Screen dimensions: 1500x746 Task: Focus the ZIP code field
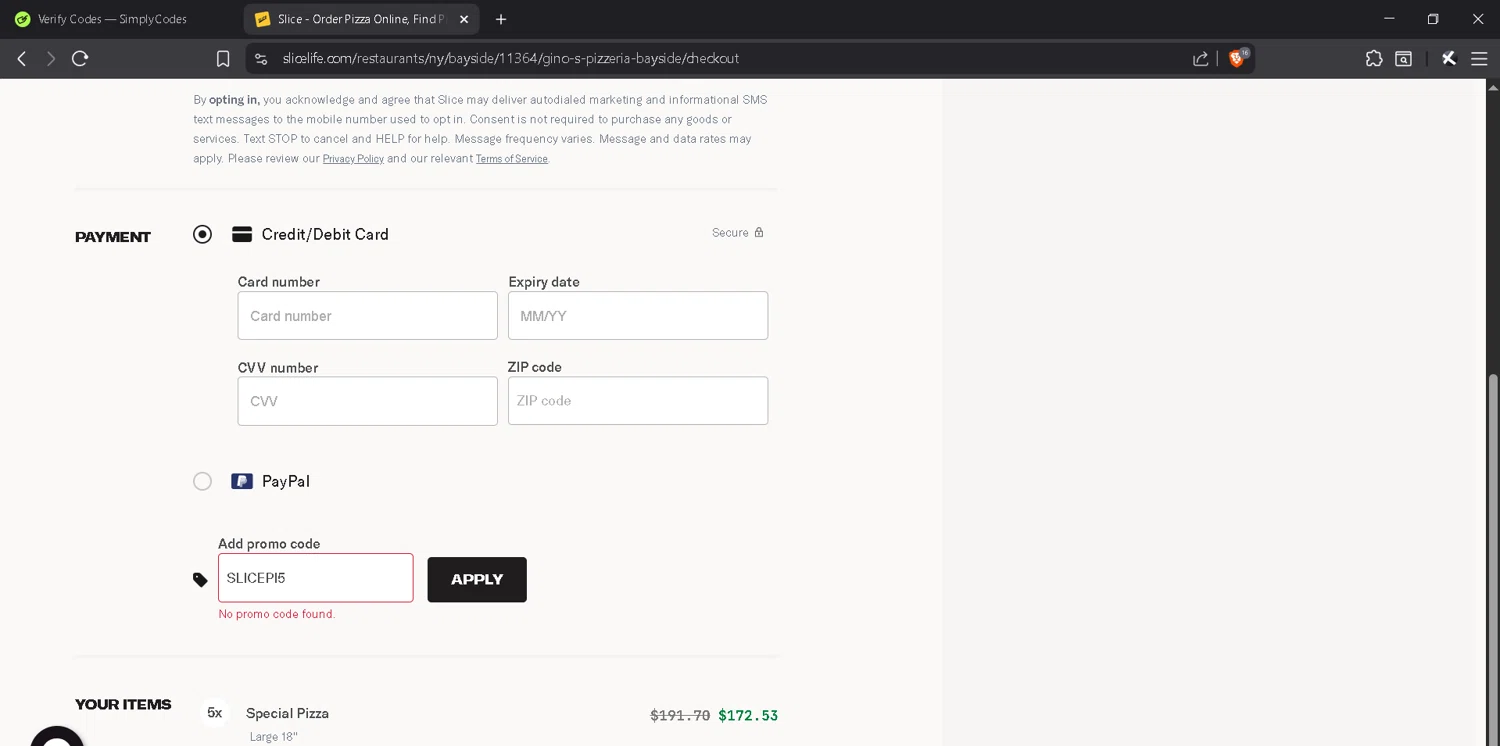tap(638, 401)
